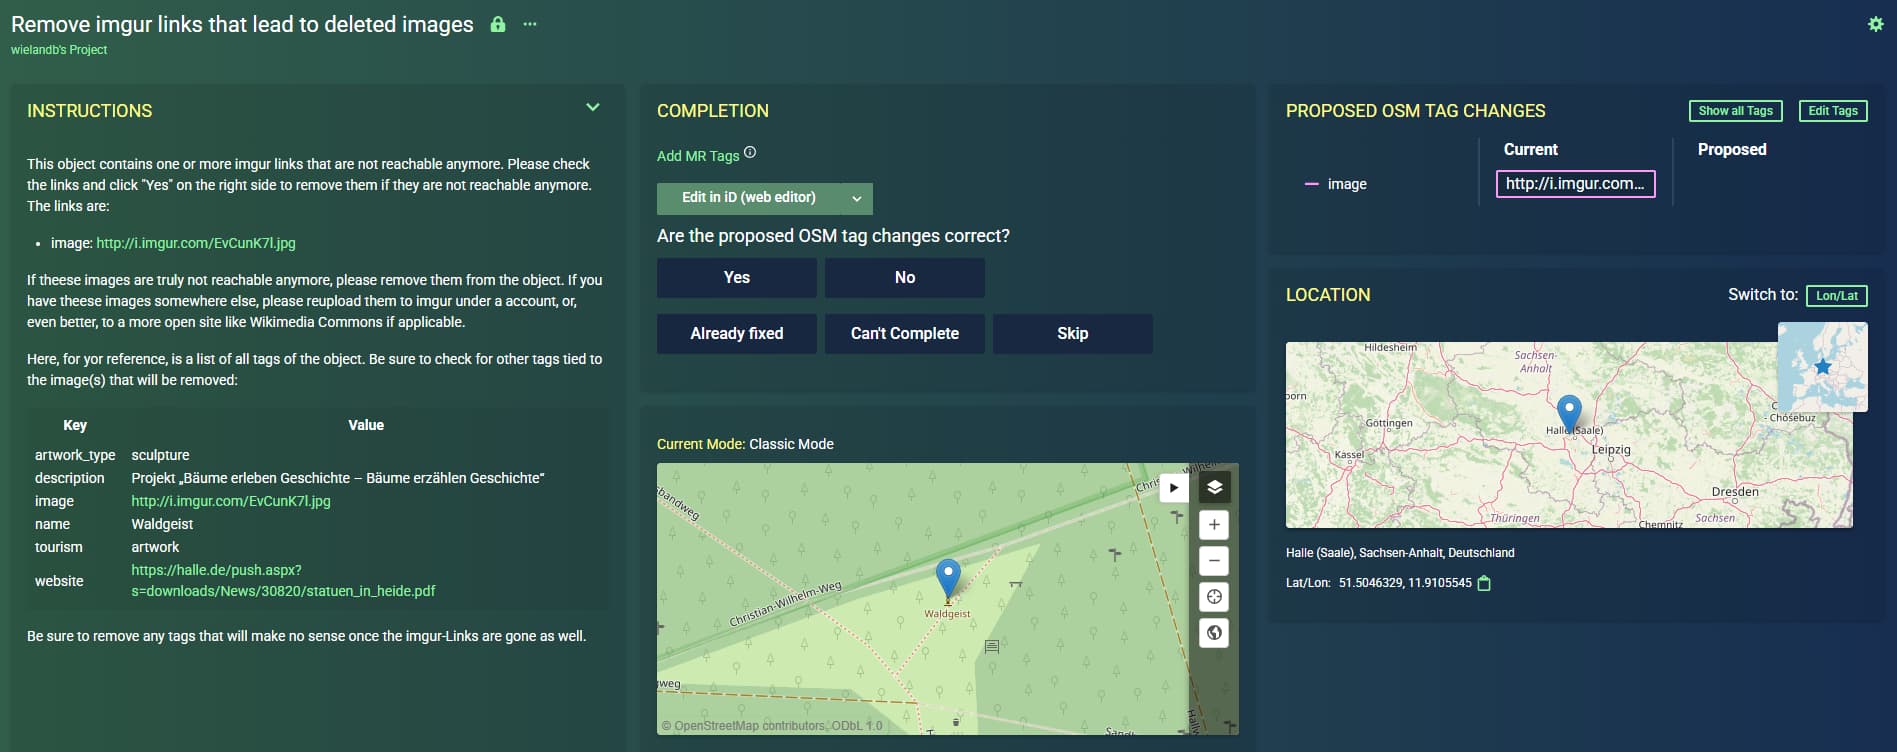
Task: Click the 'image' tag row in proposed changes
Action: 1347,184
